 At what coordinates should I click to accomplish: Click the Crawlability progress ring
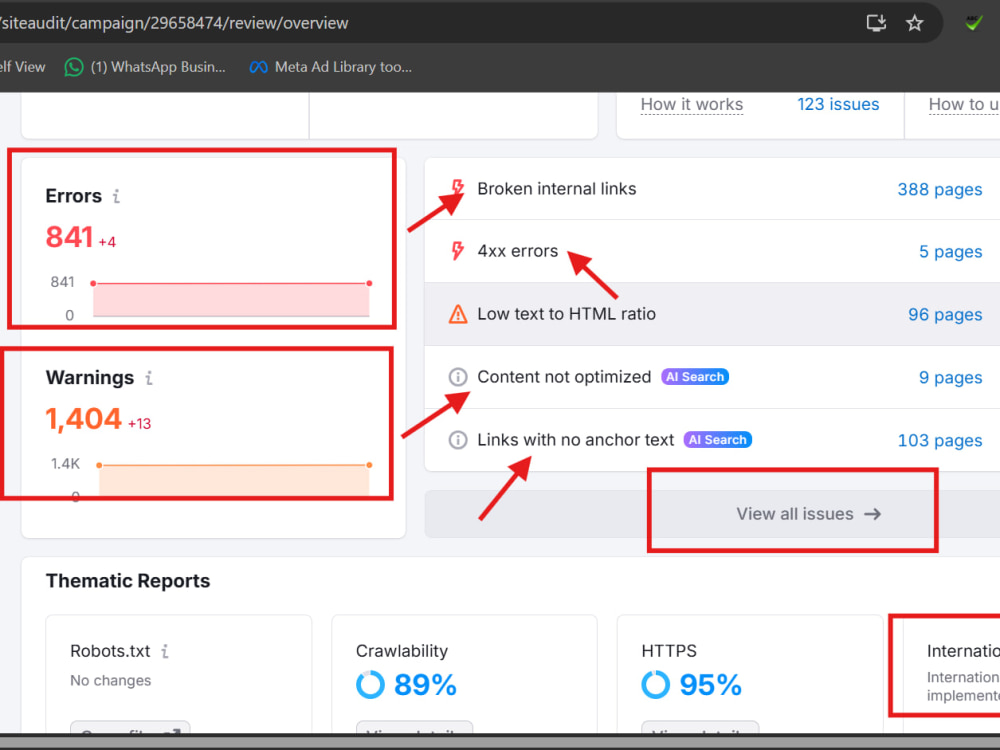tap(371, 685)
